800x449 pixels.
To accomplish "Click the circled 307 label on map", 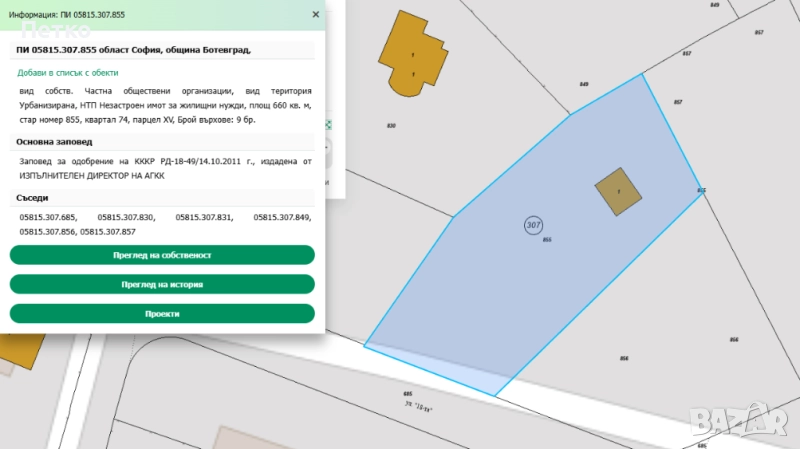I will pos(533,225).
